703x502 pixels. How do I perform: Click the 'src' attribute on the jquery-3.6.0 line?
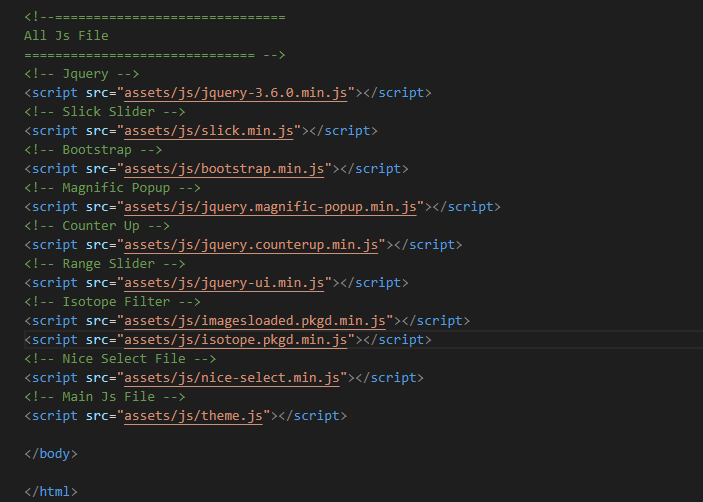coord(97,93)
